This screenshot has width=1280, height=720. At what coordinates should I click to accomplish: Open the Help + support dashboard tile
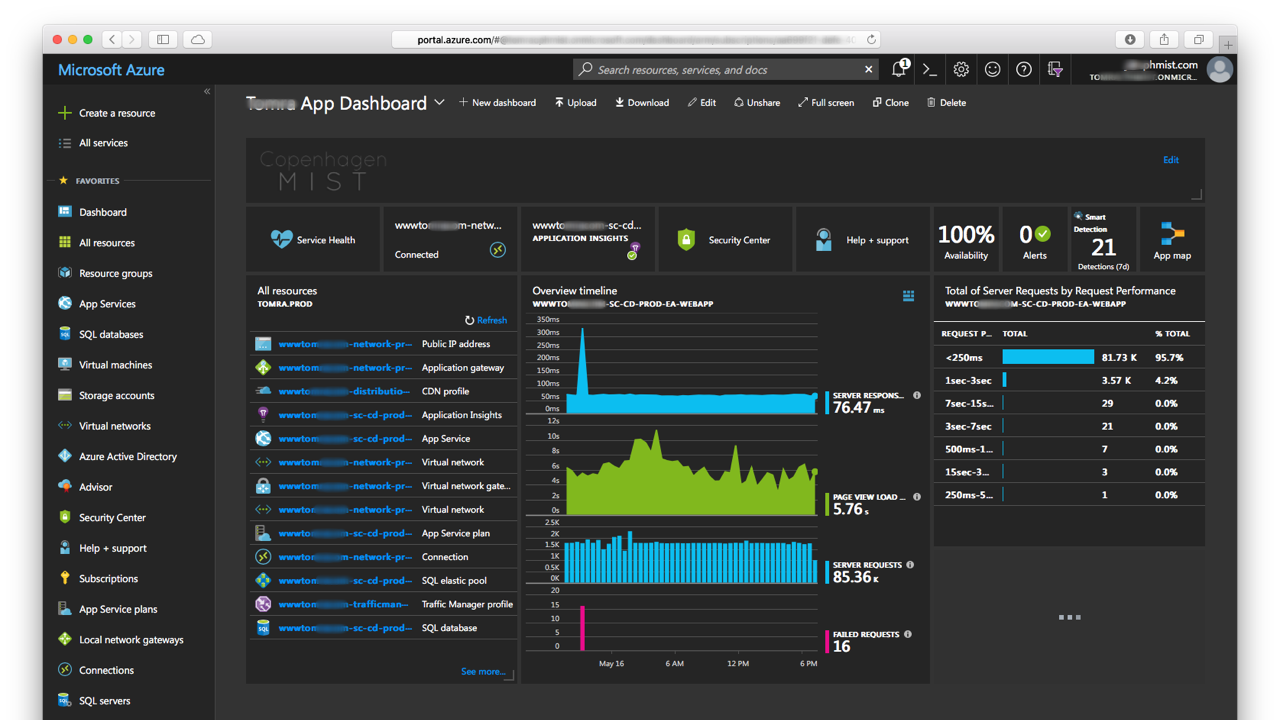tap(863, 239)
